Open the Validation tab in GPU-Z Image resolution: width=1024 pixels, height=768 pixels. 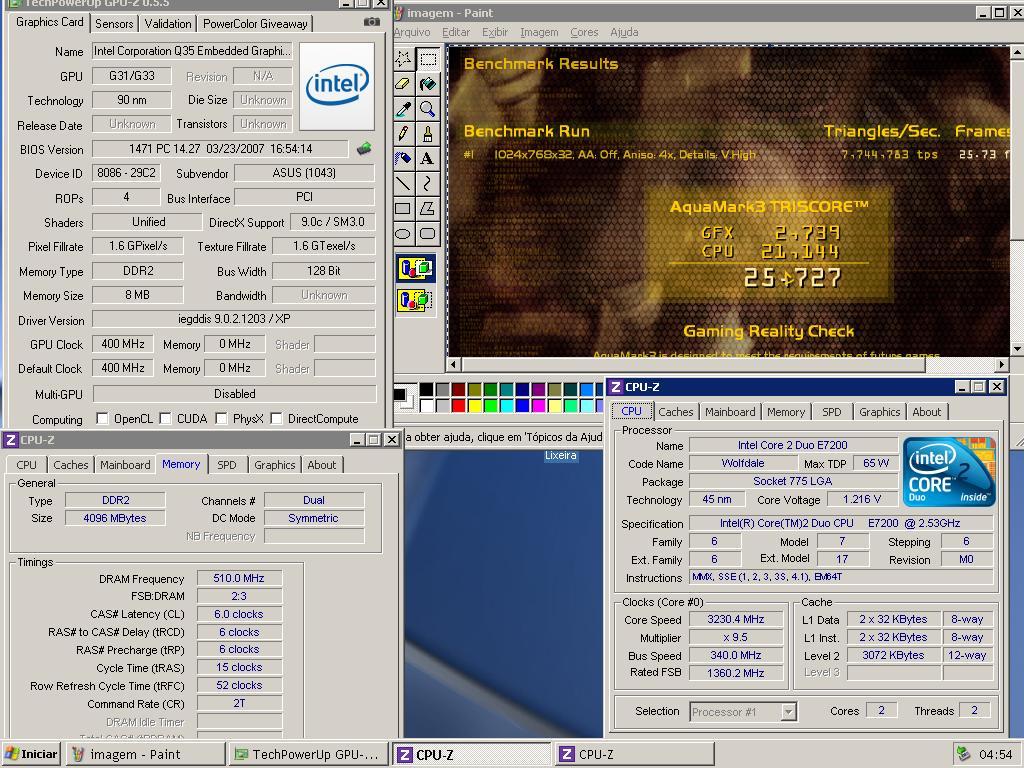[168, 24]
